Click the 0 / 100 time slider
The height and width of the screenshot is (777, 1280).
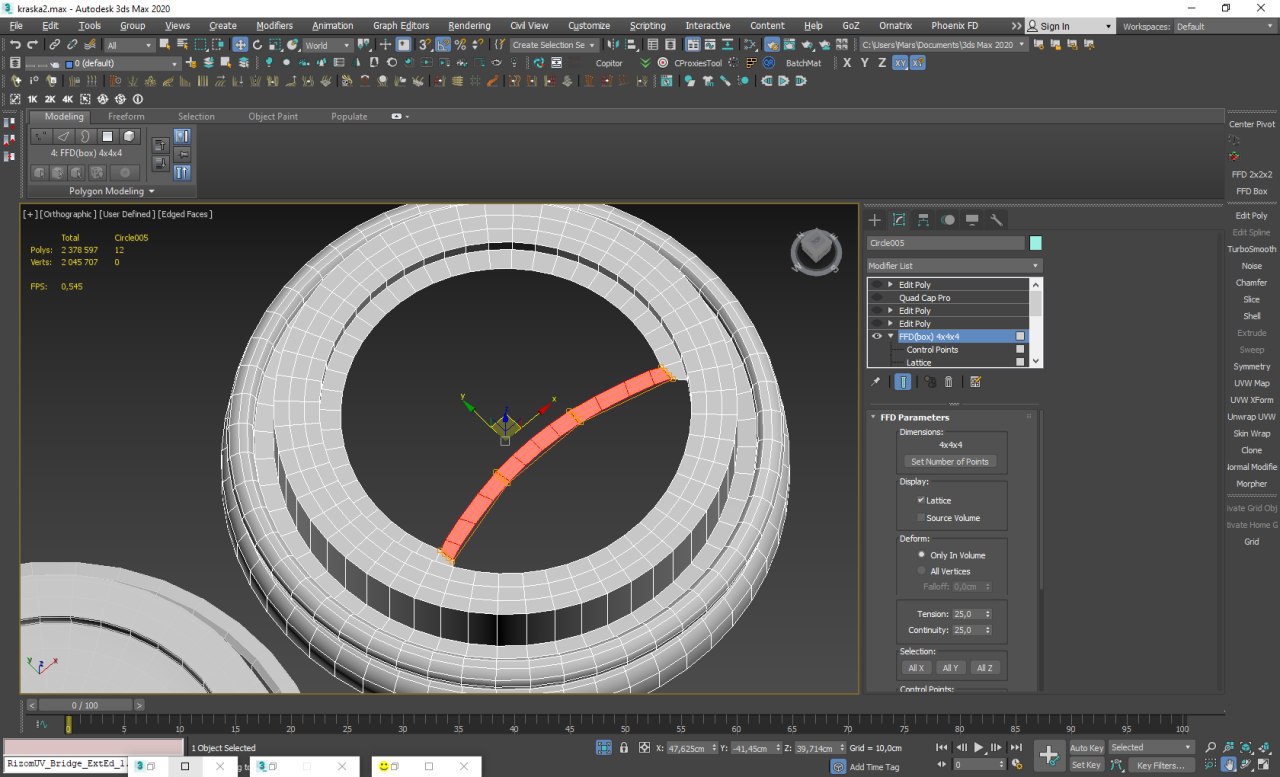point(85,705)
